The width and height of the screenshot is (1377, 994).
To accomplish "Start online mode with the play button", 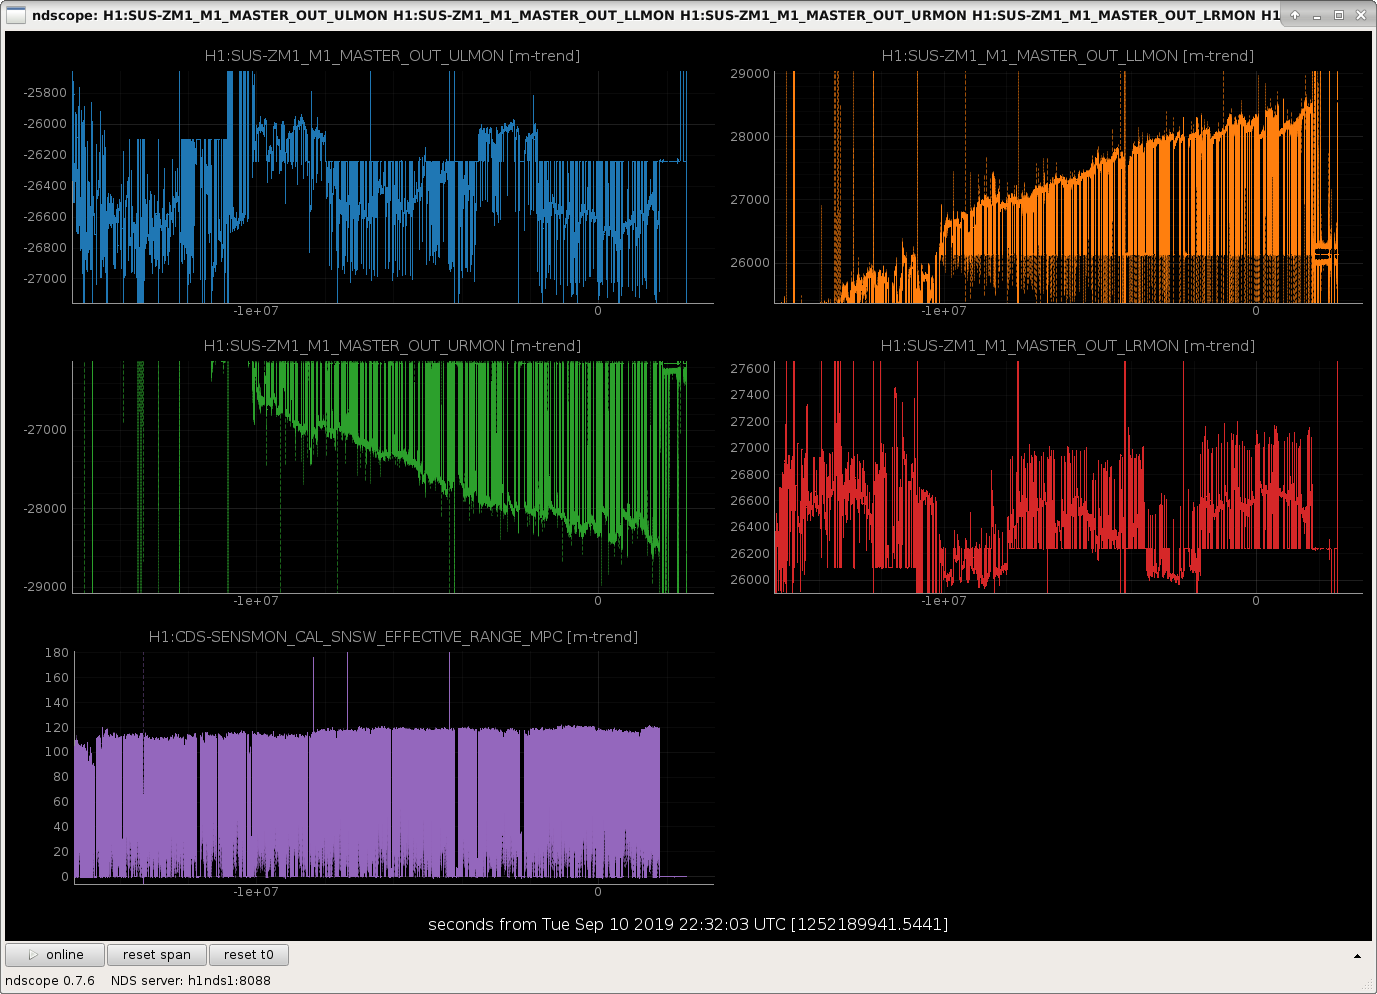I will (x=55, y=955).
